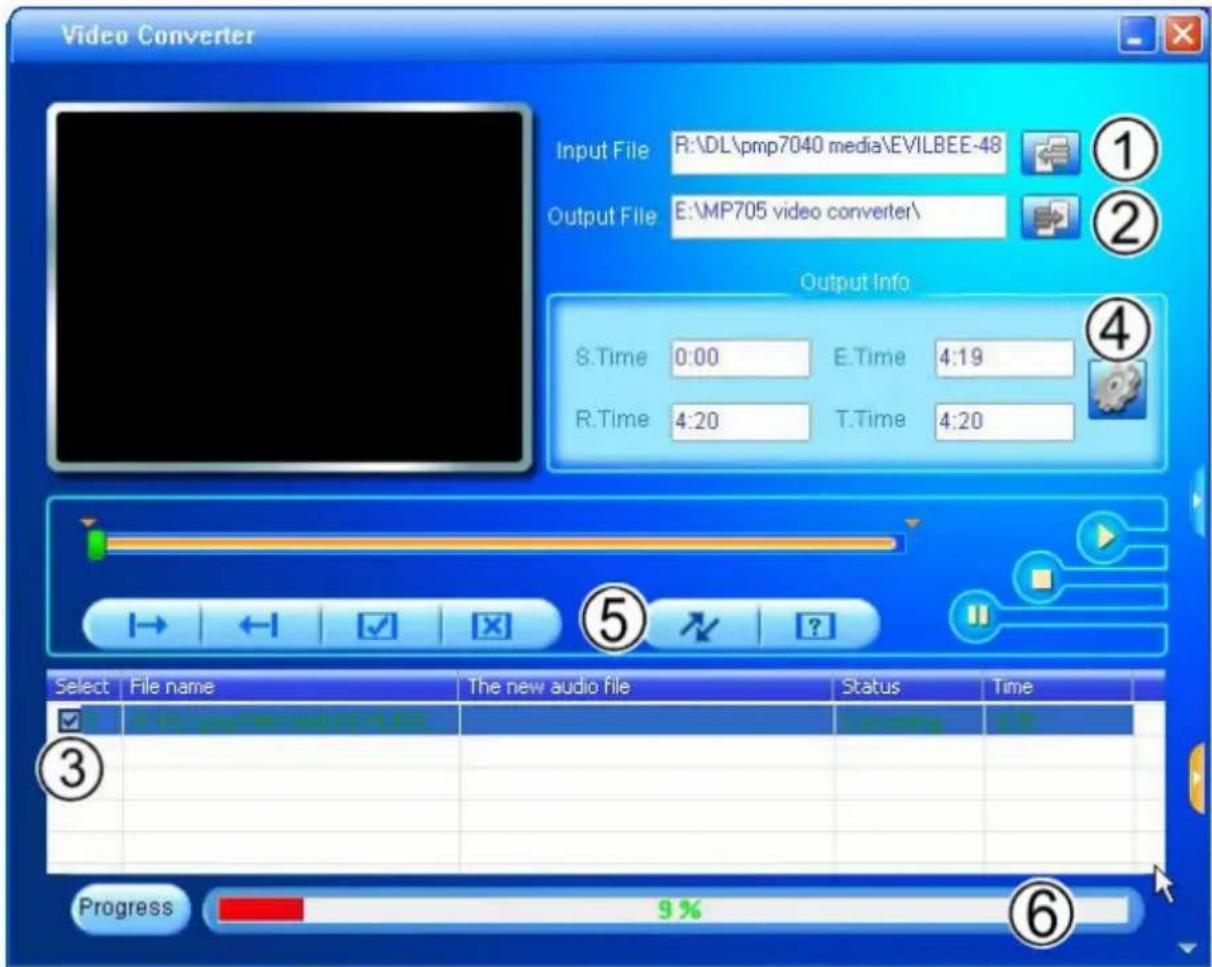The height and width of the screenshot is (967, 1212).
Task: Click the S.Time field showing 0:00
Action: [x=740, y=358]
